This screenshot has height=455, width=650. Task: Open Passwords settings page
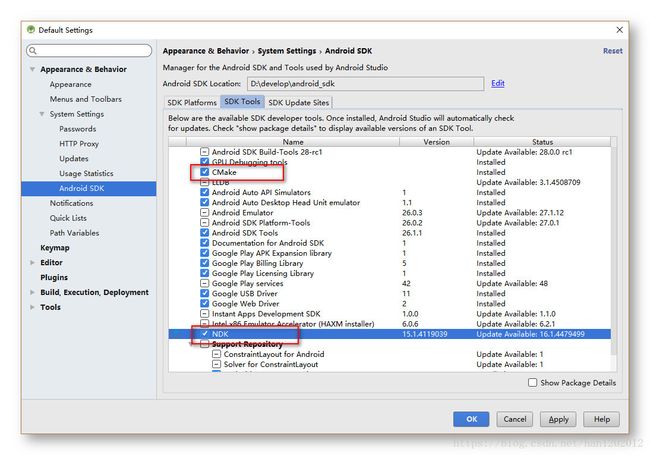(x=78, y=129)
